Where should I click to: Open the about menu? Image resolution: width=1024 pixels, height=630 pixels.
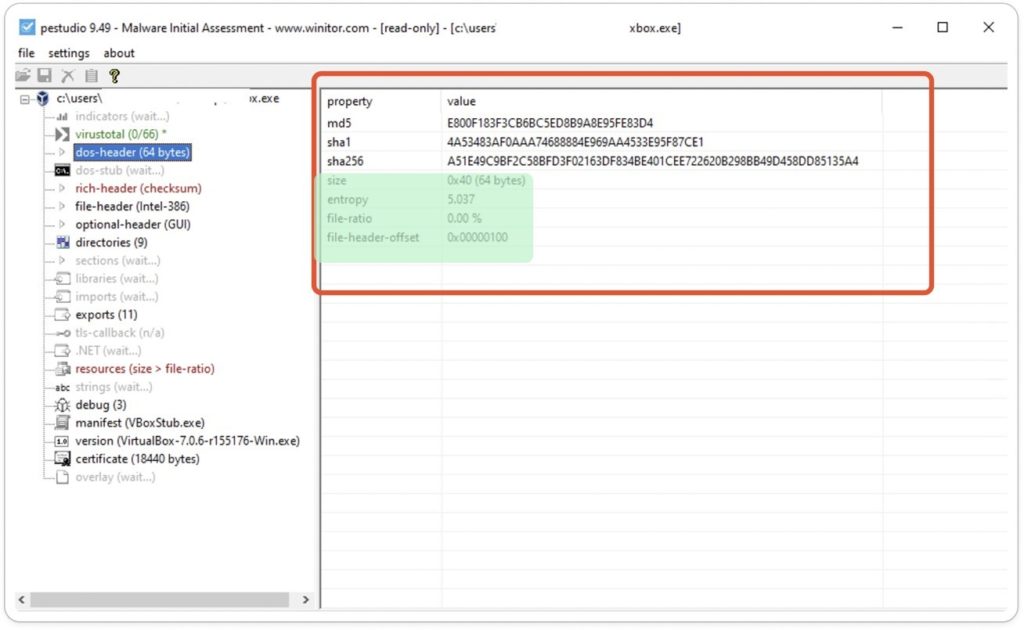pos(118,52)
